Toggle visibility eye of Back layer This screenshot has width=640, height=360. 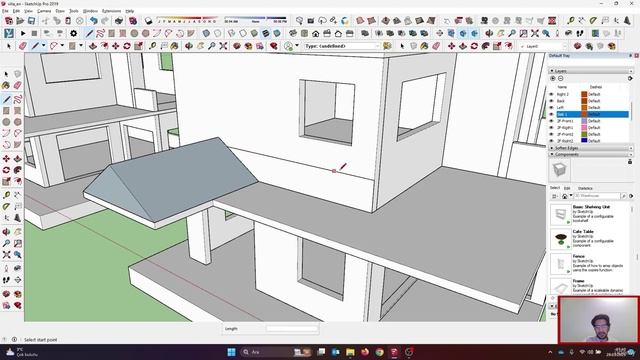(552, 101)
